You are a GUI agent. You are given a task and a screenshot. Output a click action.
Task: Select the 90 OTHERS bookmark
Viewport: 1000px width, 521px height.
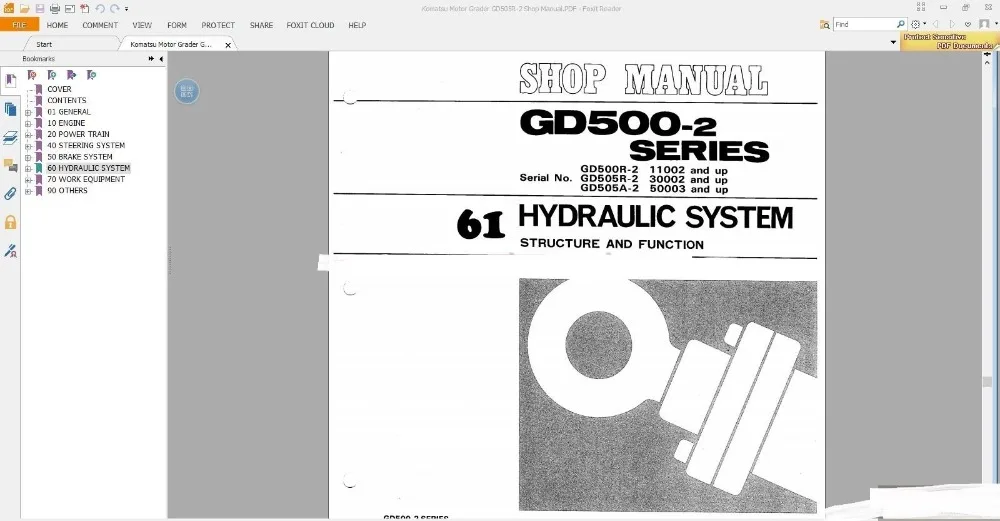(67, 191)
